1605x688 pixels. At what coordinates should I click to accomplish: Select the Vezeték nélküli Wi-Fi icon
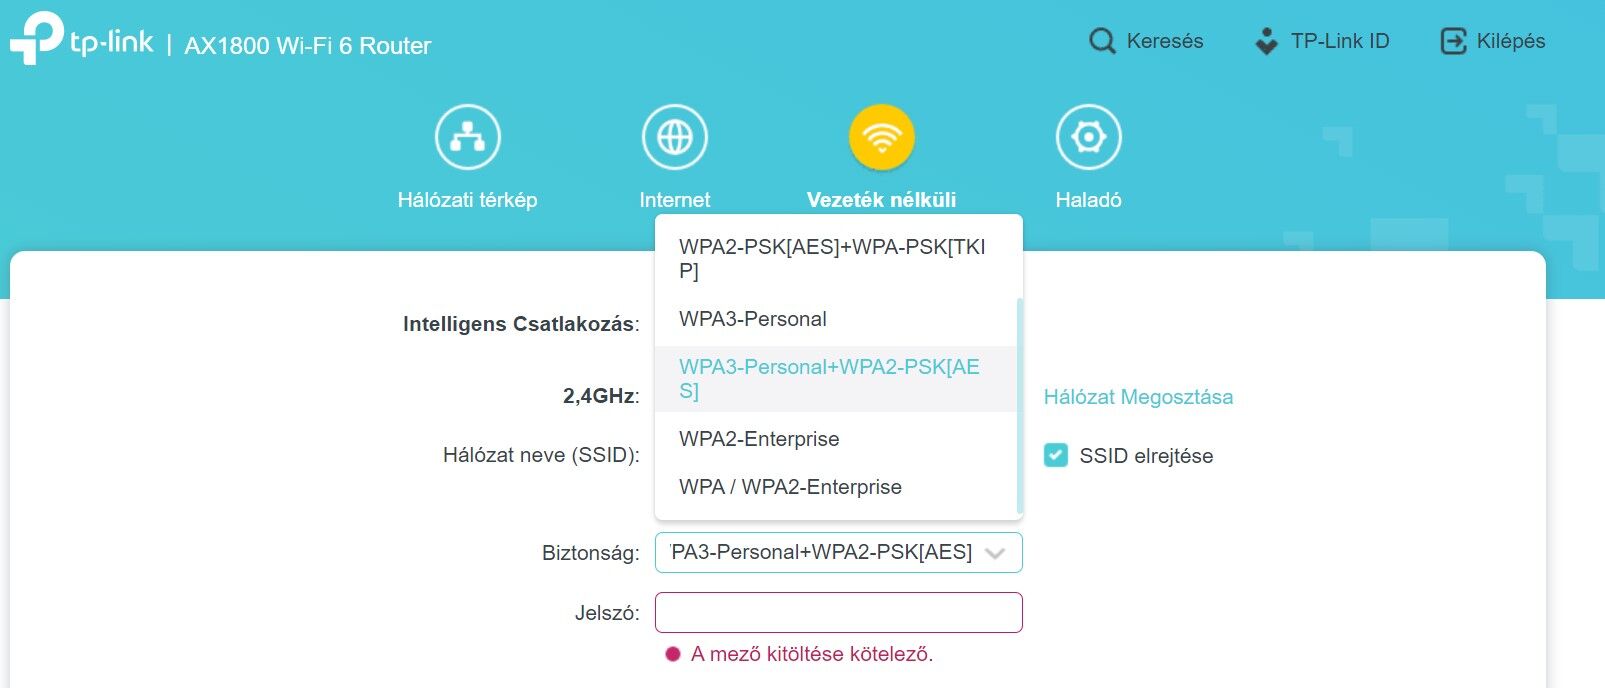pos(881,137)
